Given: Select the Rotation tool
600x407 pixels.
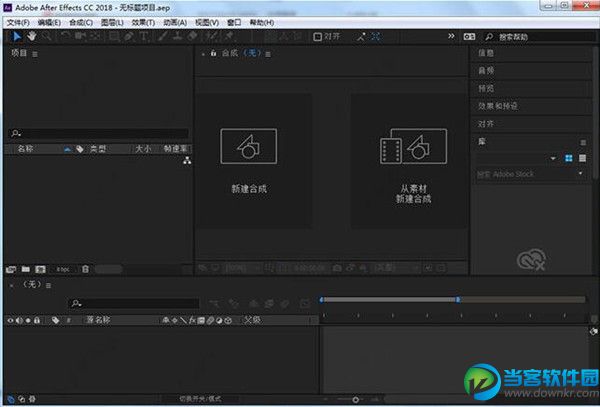Looking at the screenshot, I should pyautogui.click(x=65, y=36).
